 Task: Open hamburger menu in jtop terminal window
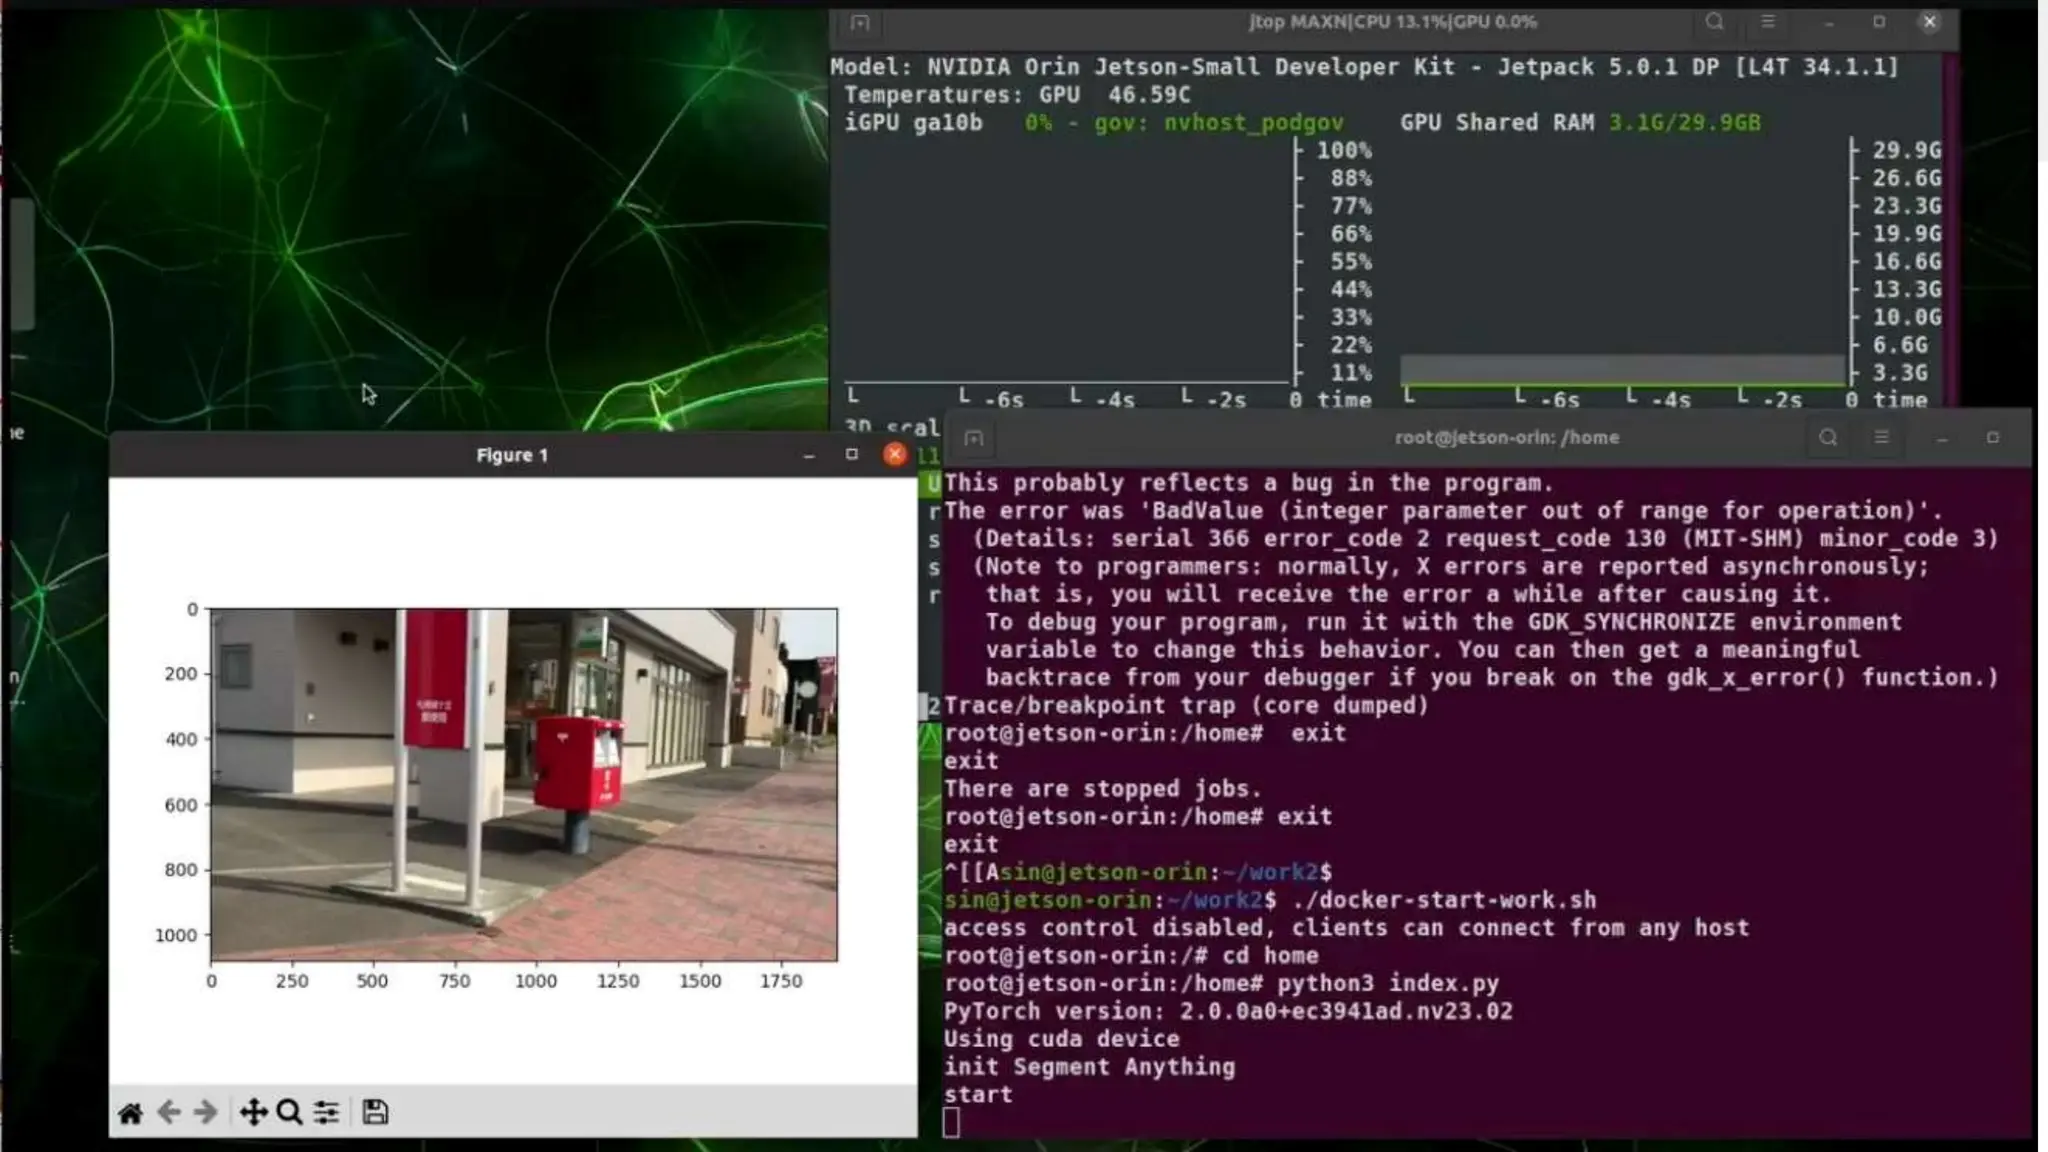(x=1768, y=22)
